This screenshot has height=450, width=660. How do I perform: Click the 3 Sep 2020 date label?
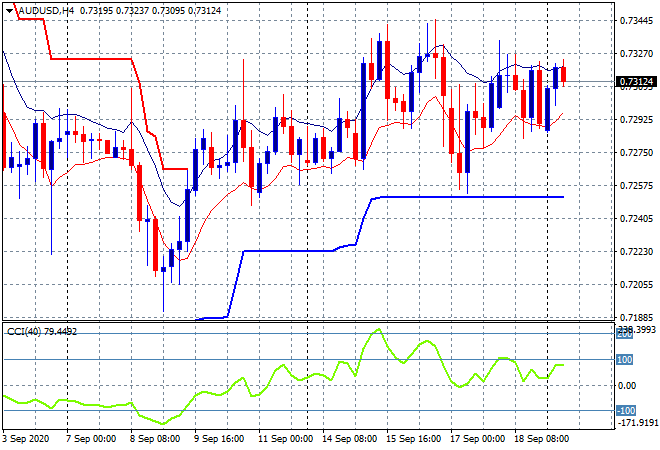pos(26,439)
